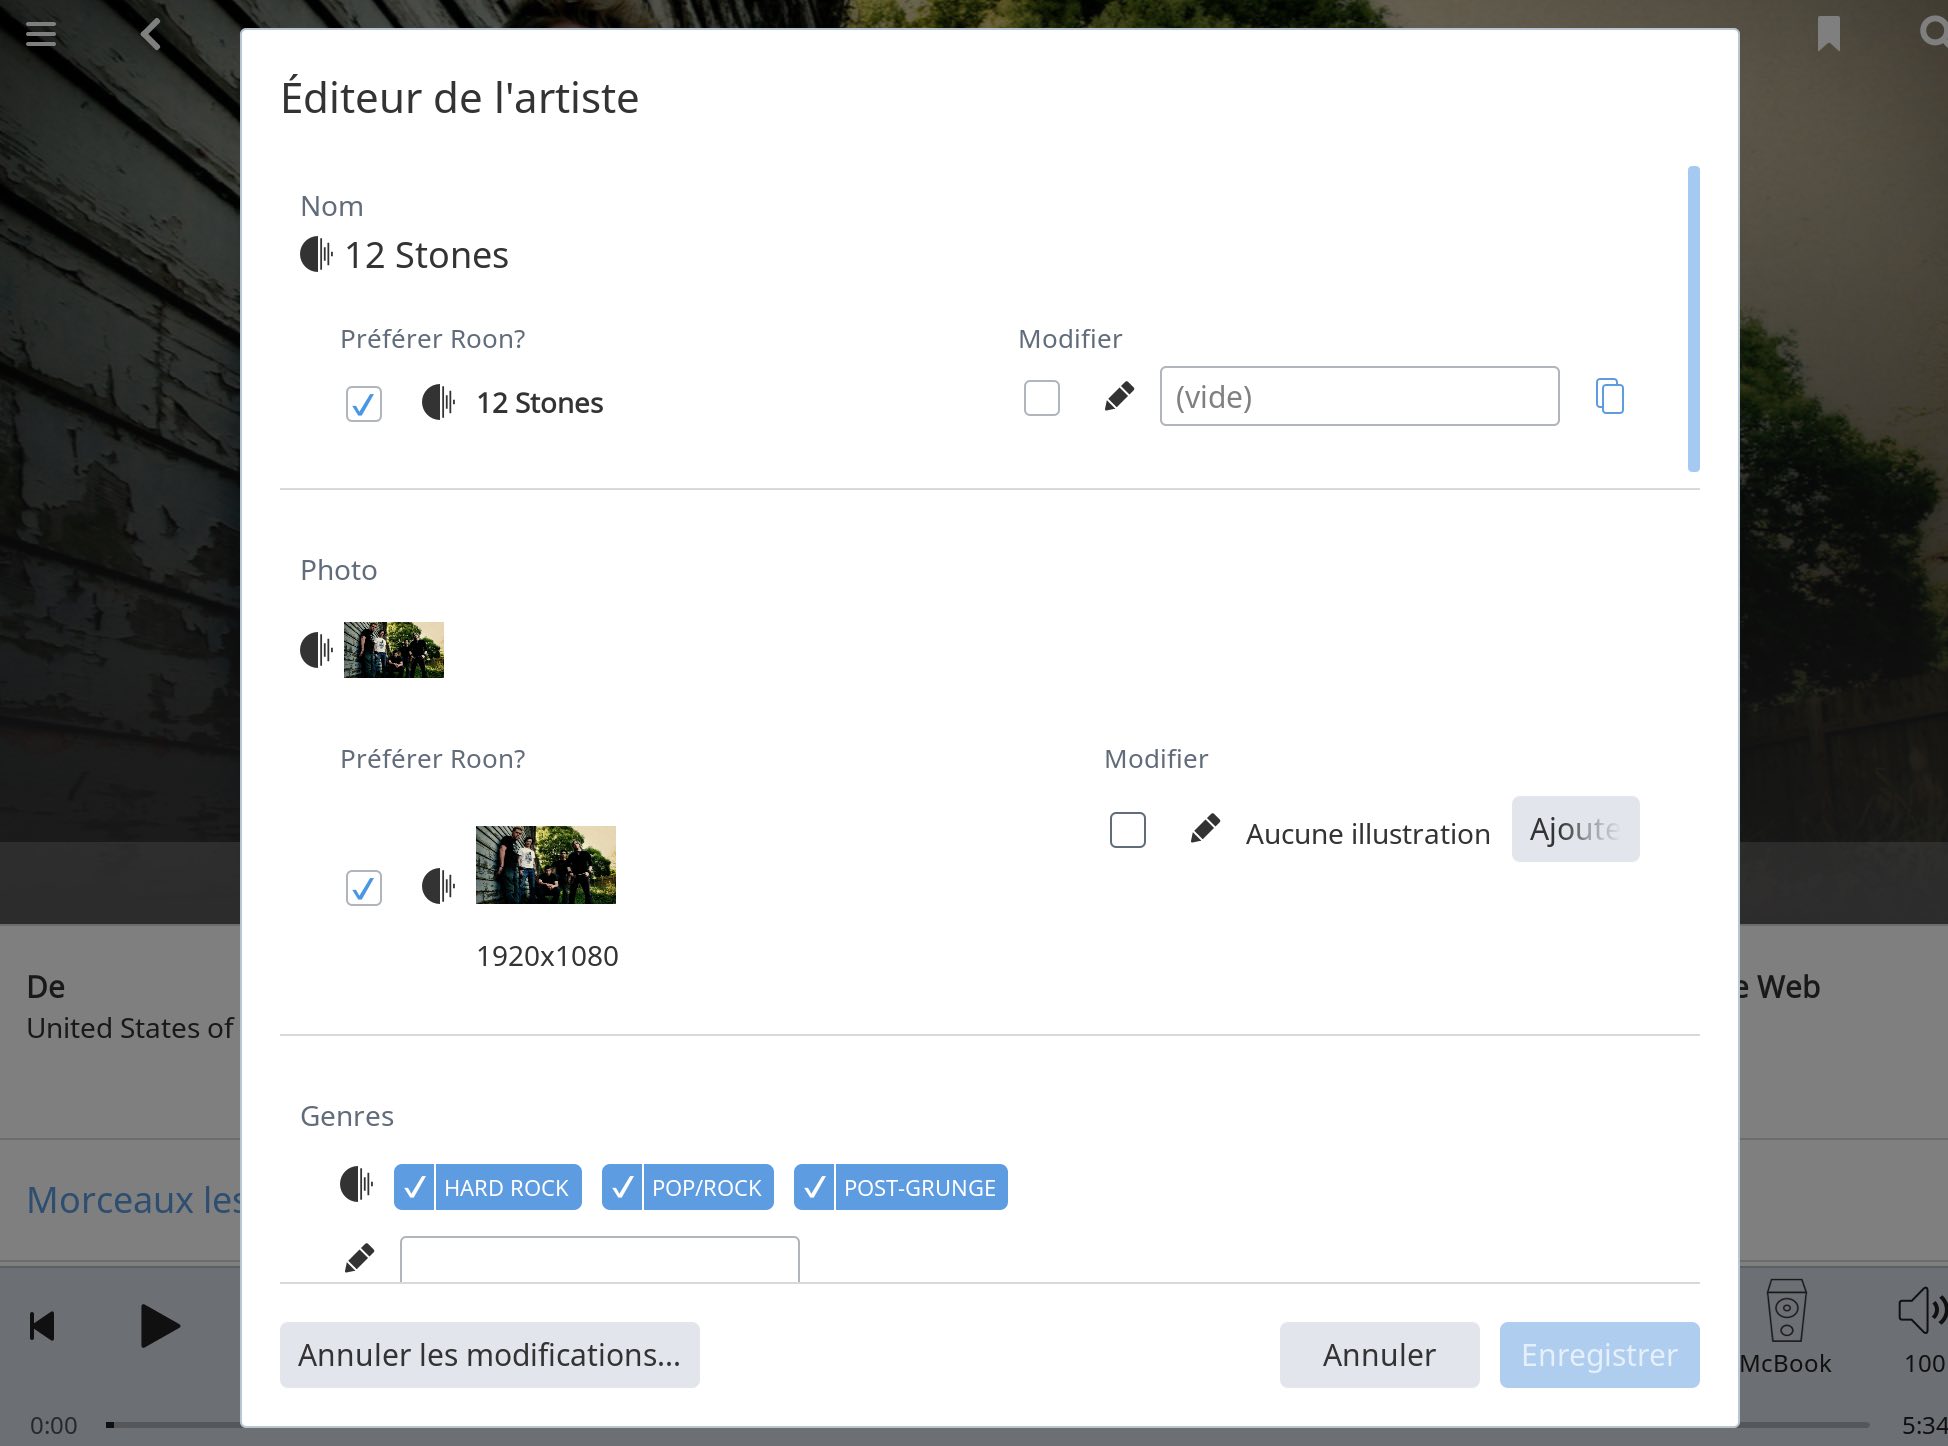Open the hamburger menu icon
The image size is (1948, 1446).
pos(41,34)
